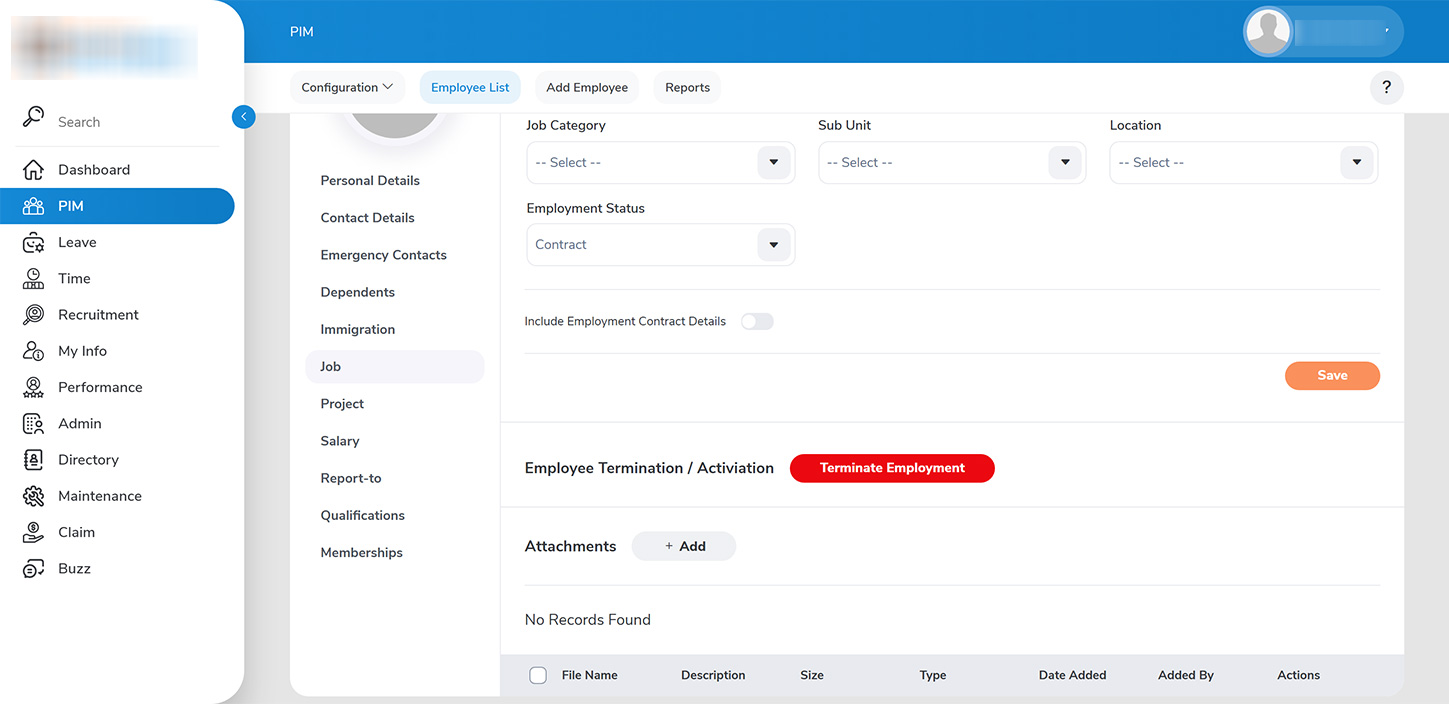Image resolution: width=1449 pixels, height=704 pixels.
Task: Expand the Job Category dropdown
Action: pyautogui.click(x=773, y=162)
